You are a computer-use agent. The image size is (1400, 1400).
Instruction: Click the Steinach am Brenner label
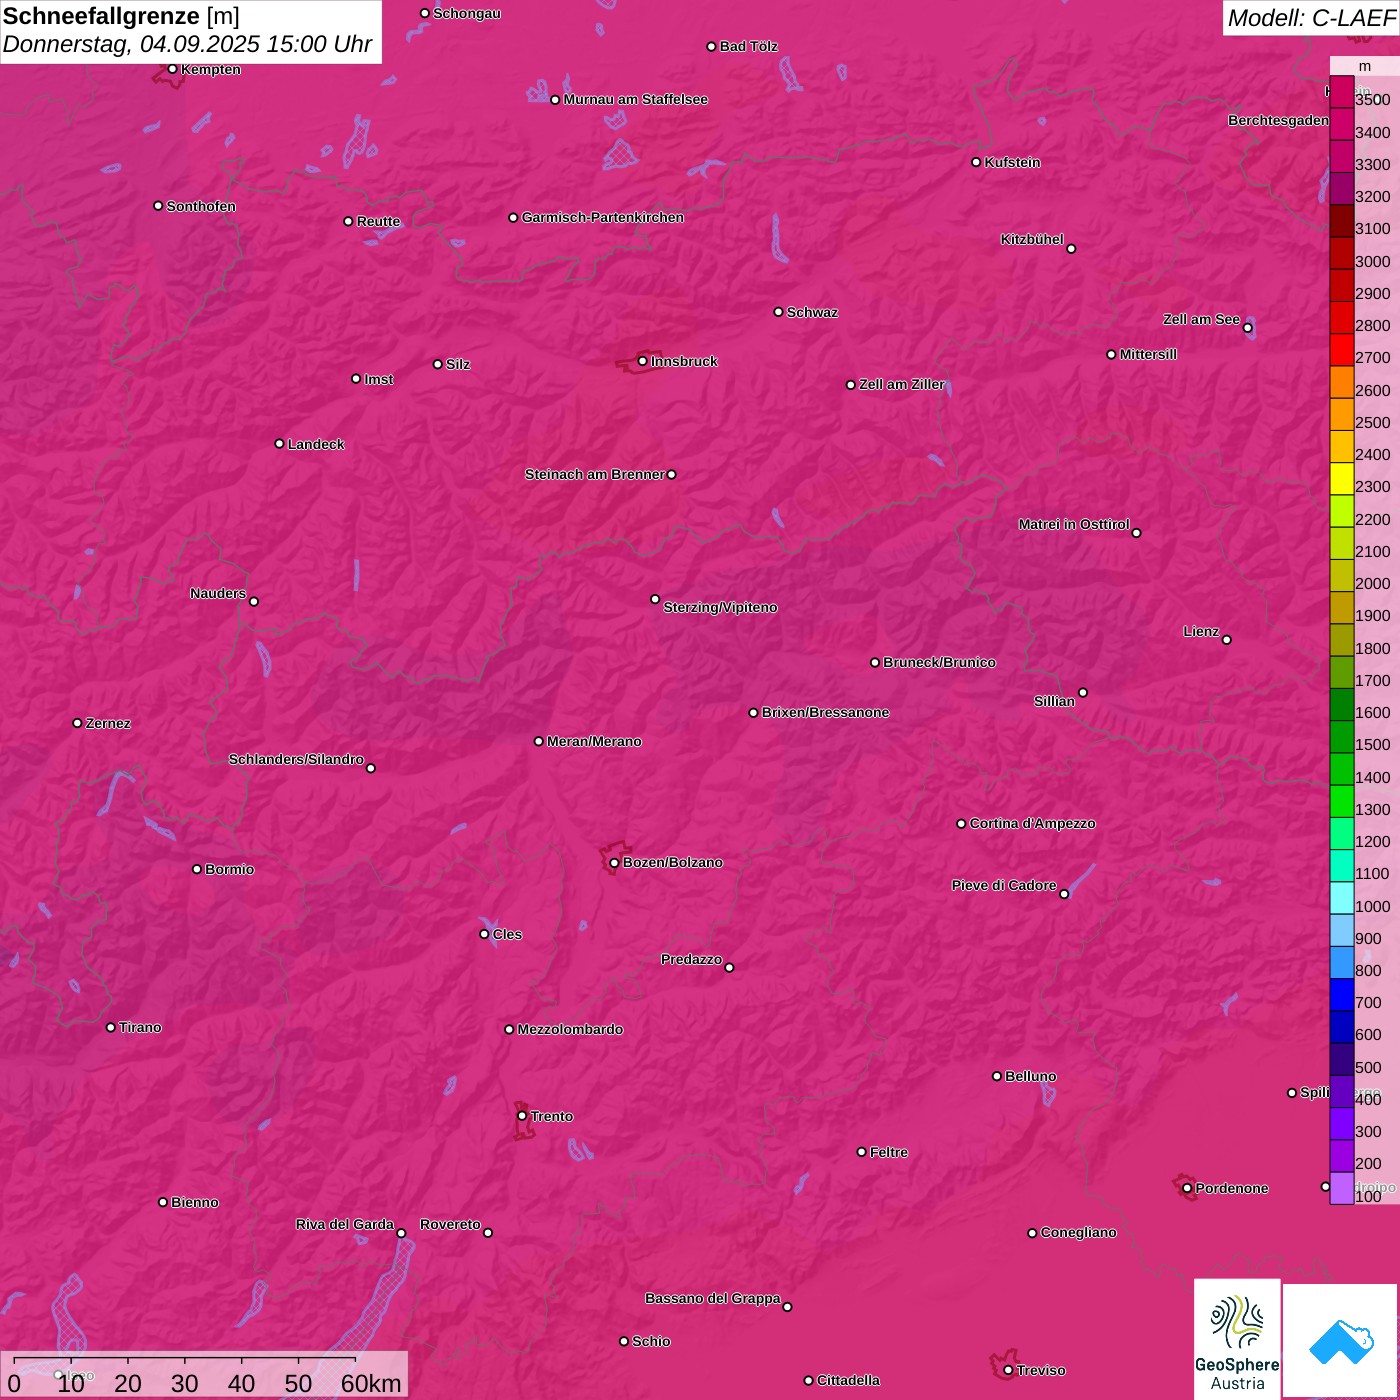[594, 474]
